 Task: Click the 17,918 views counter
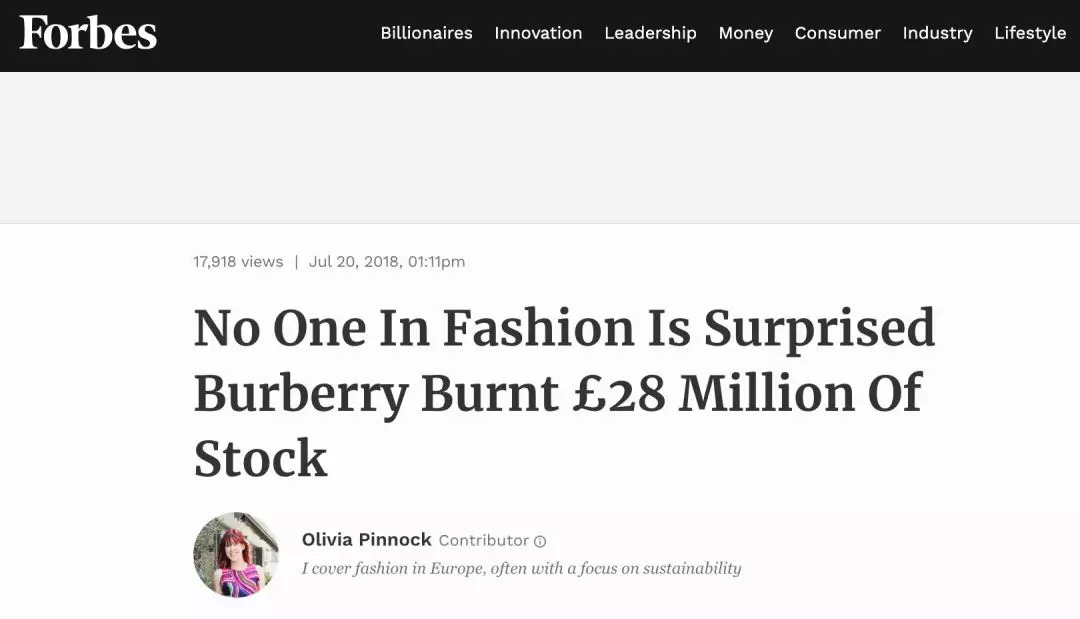pos(238,262)
